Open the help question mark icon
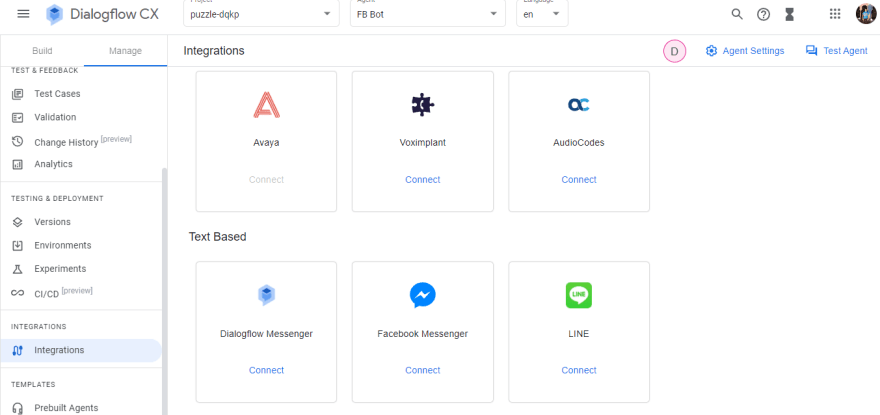The width and height of the screenshot is (880, 415). point(763,14)
